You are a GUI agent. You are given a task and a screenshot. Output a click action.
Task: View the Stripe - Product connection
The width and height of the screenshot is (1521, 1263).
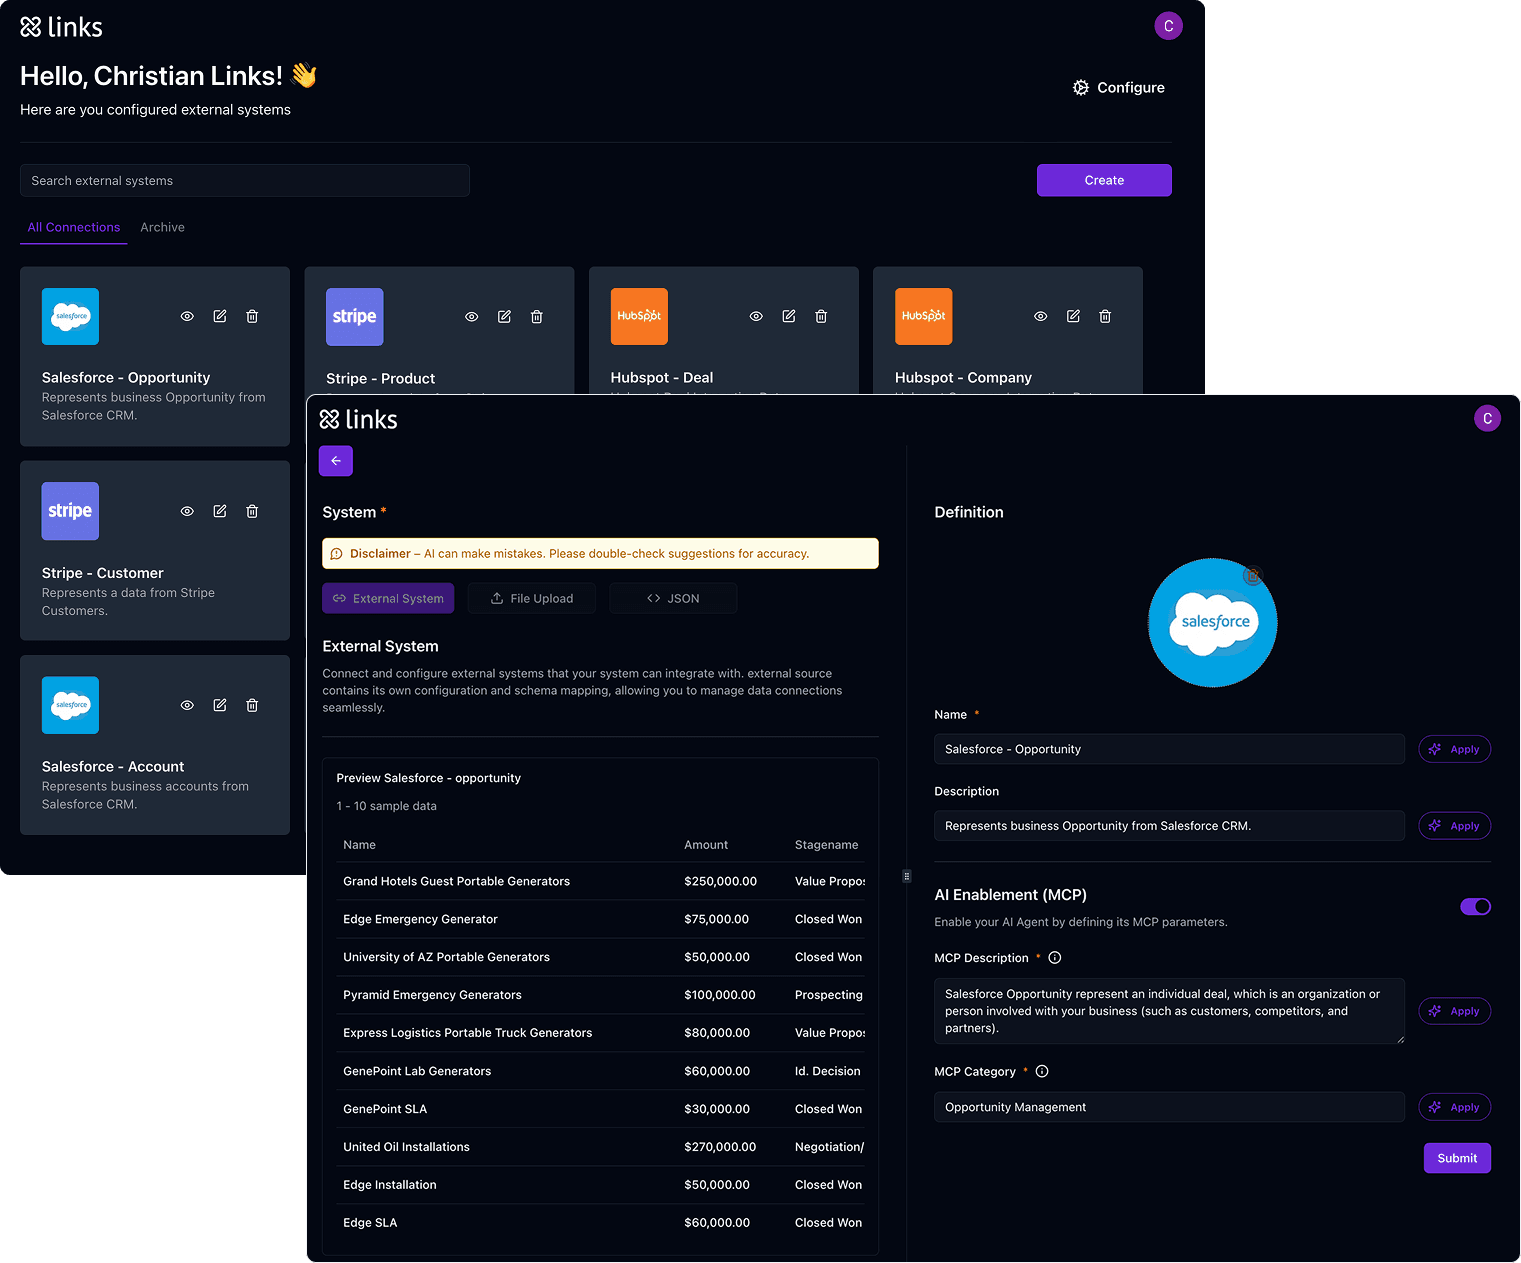(x=472, y=317)
